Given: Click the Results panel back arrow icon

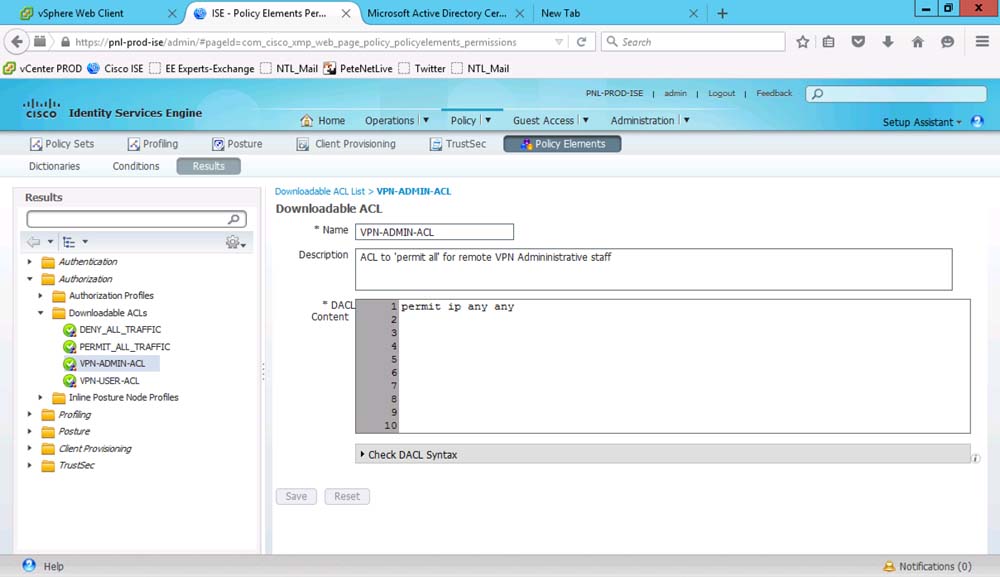Looking at the screenshot, I should [33, 242].
